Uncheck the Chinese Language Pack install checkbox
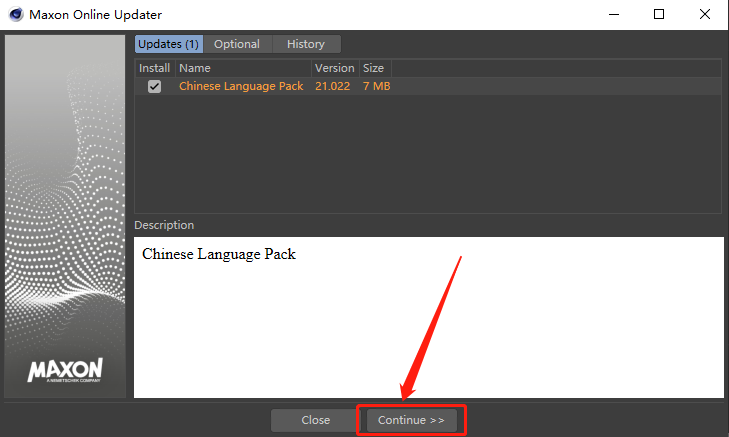This screenshot has width=729, height=437. coord(154,86)
